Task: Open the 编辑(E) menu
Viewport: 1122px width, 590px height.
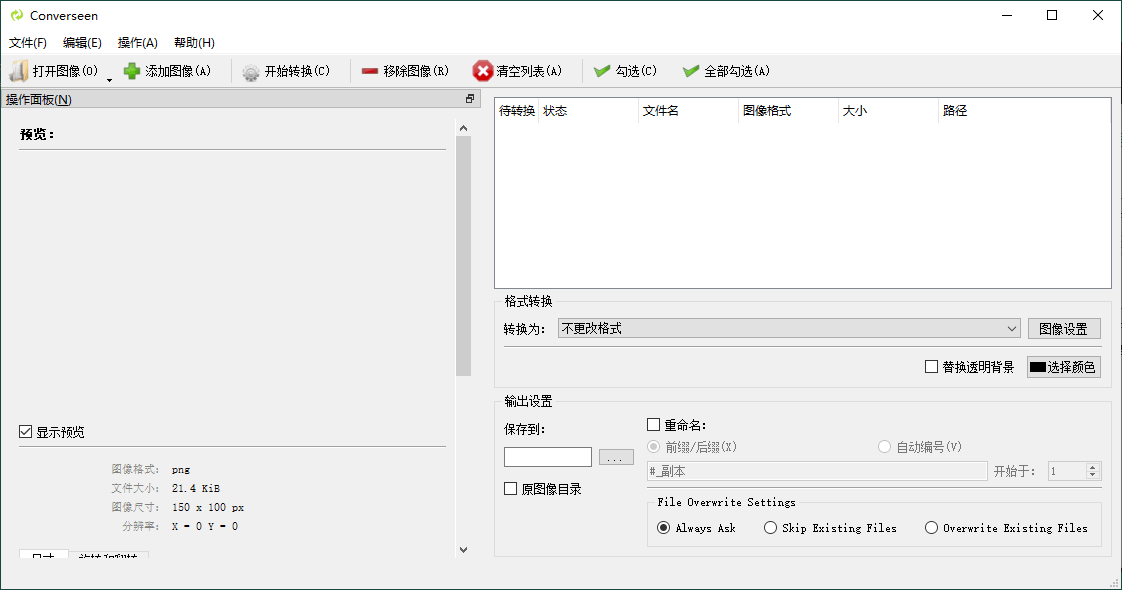Action: coord(82,43)
